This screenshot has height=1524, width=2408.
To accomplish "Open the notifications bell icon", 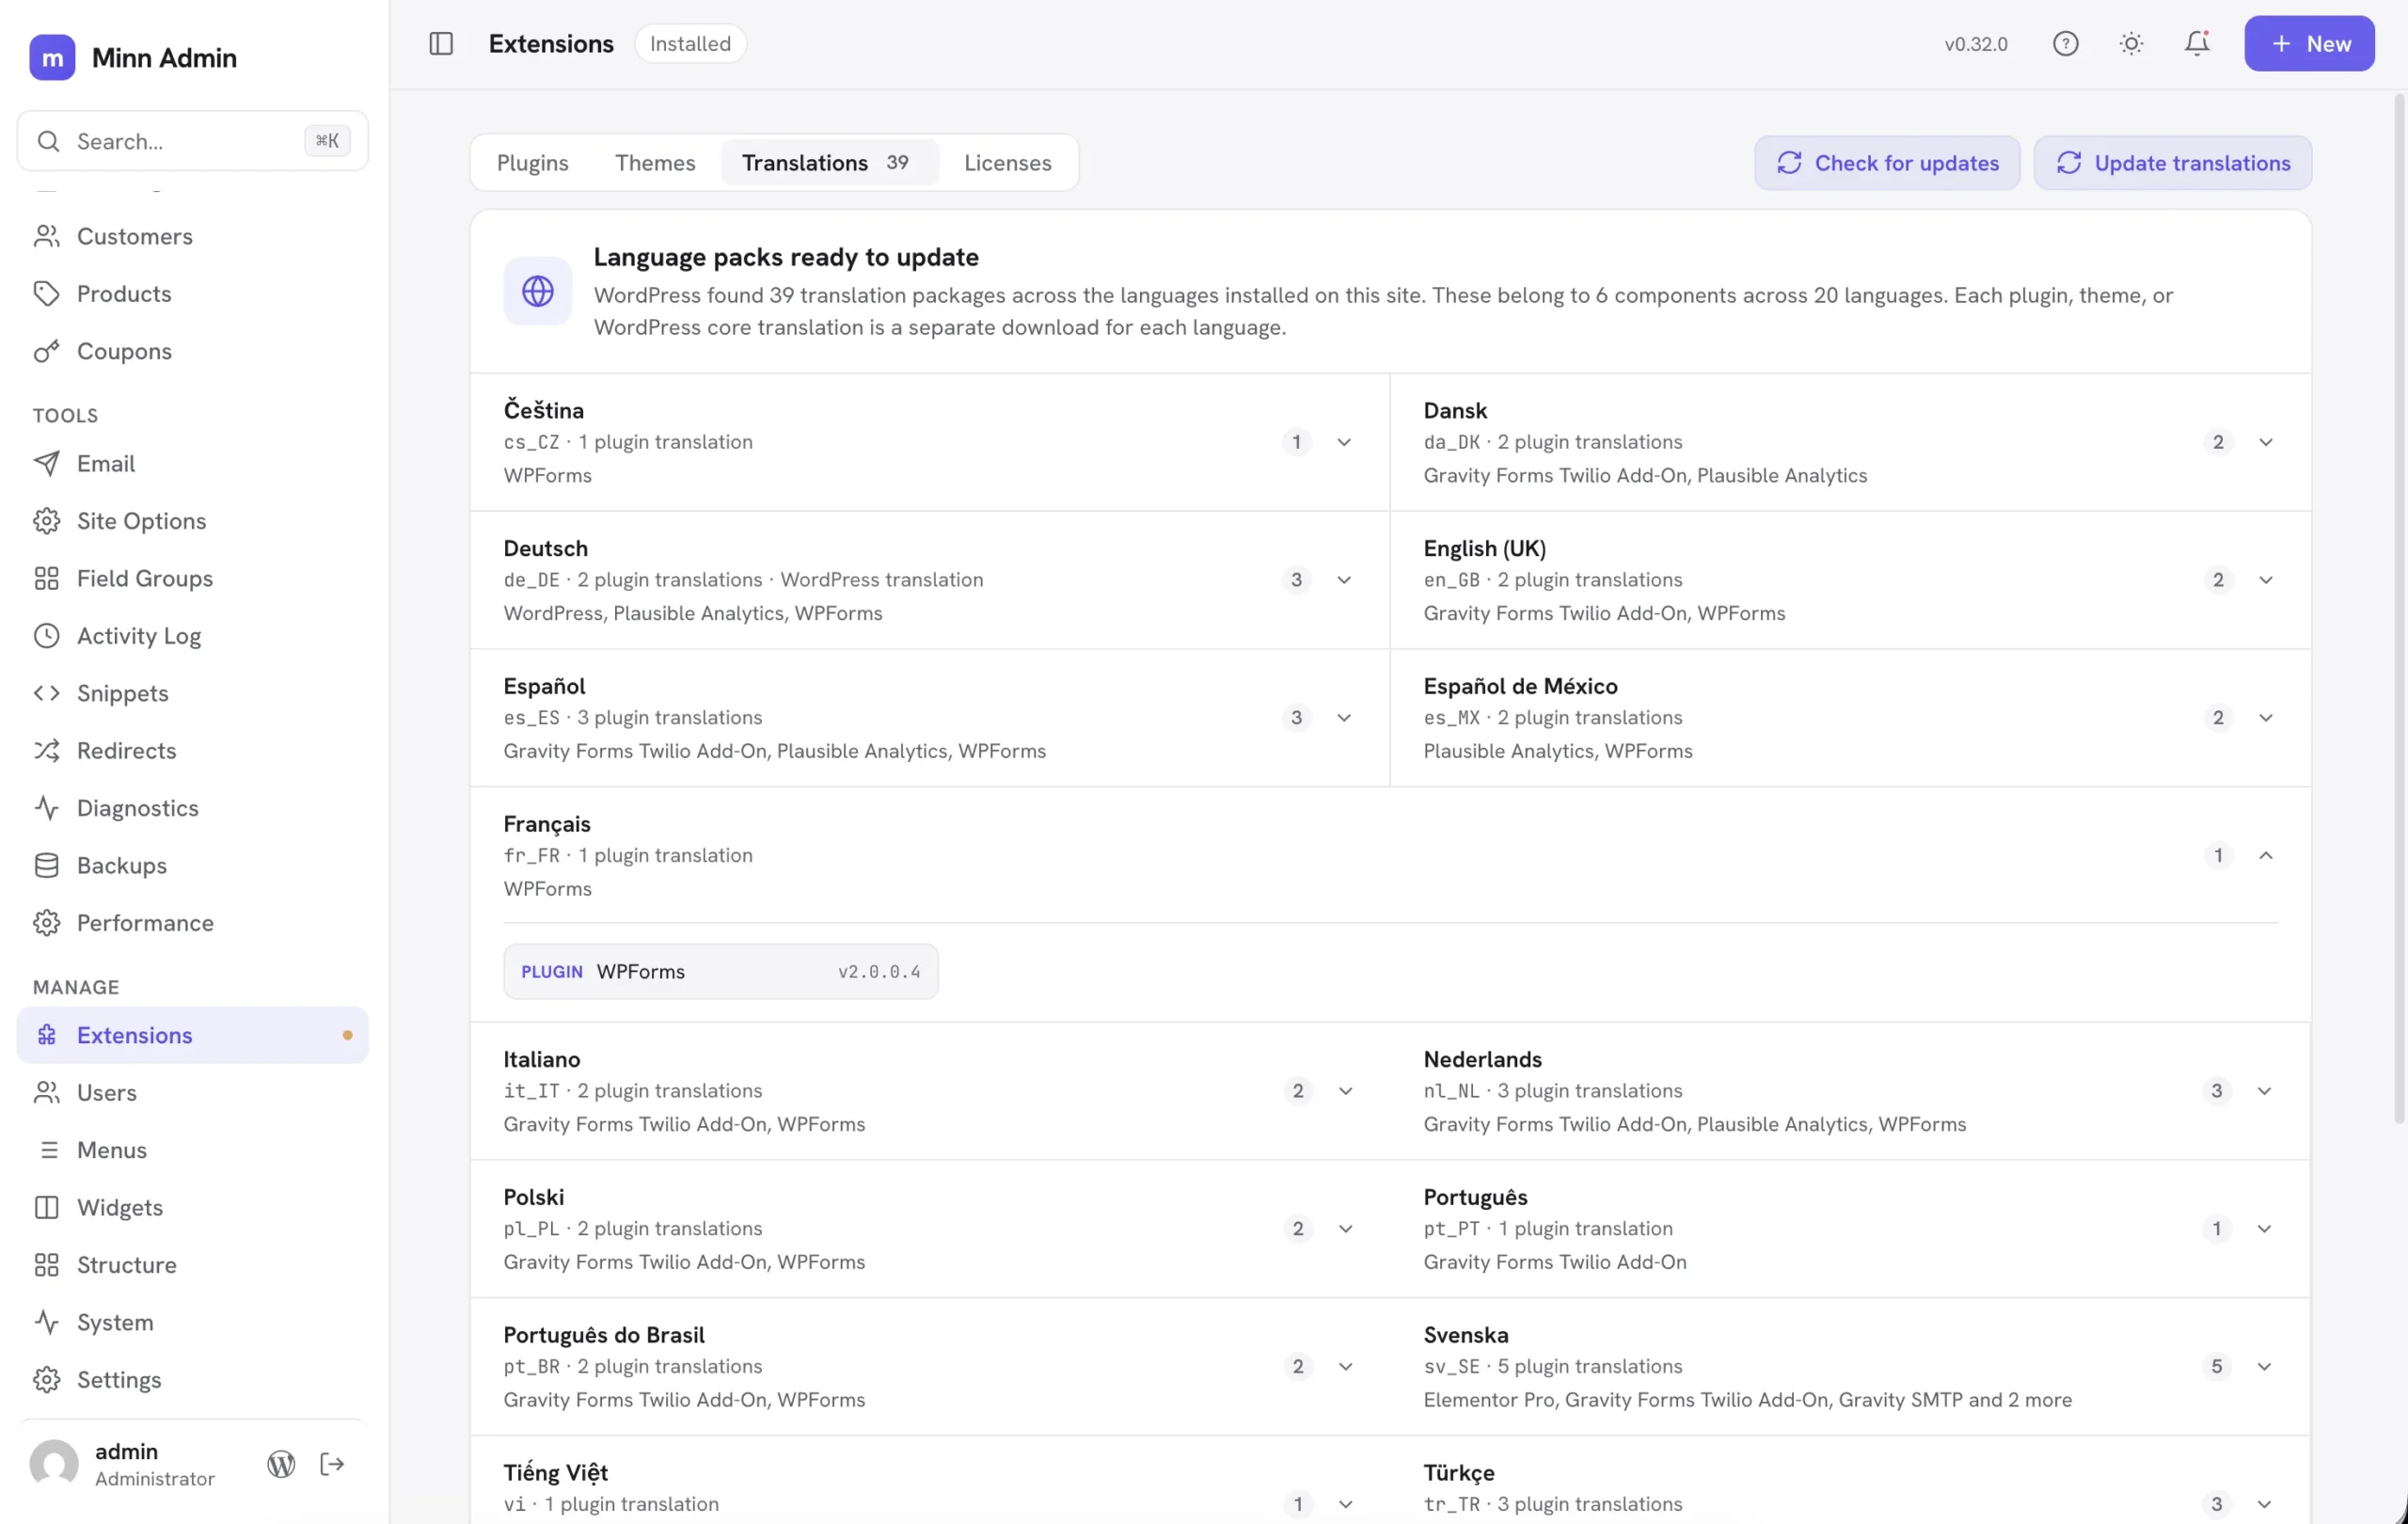I will click(2196, 44).
